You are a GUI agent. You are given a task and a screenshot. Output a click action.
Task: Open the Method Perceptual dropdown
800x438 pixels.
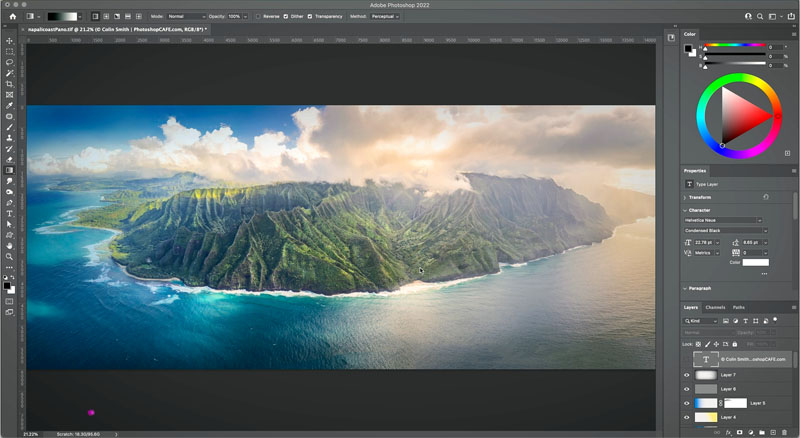(x=385, y=16)
